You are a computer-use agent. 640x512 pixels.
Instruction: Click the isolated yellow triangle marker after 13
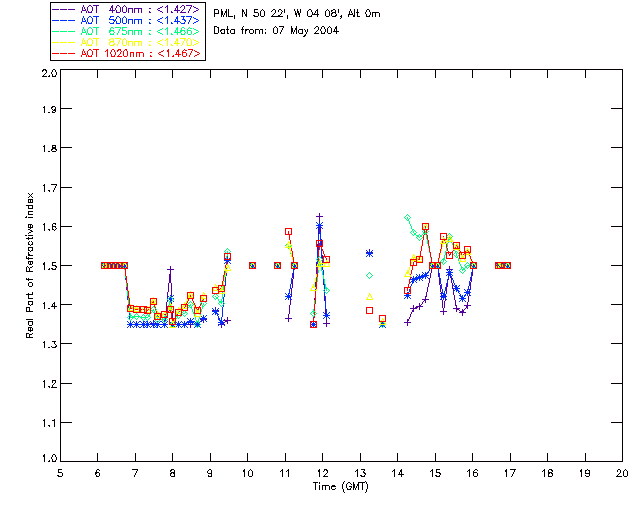click(x=369, y=297)
